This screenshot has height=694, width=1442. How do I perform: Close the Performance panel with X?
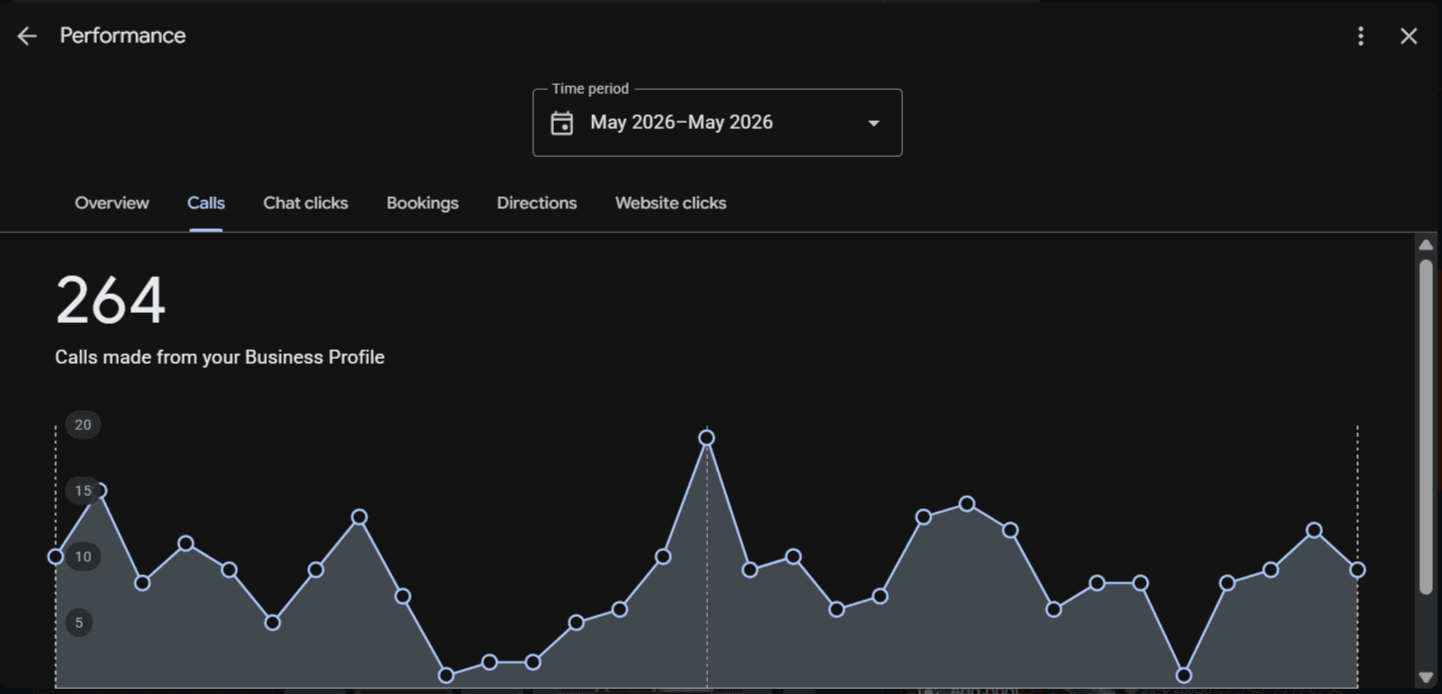pos(1408,36)
